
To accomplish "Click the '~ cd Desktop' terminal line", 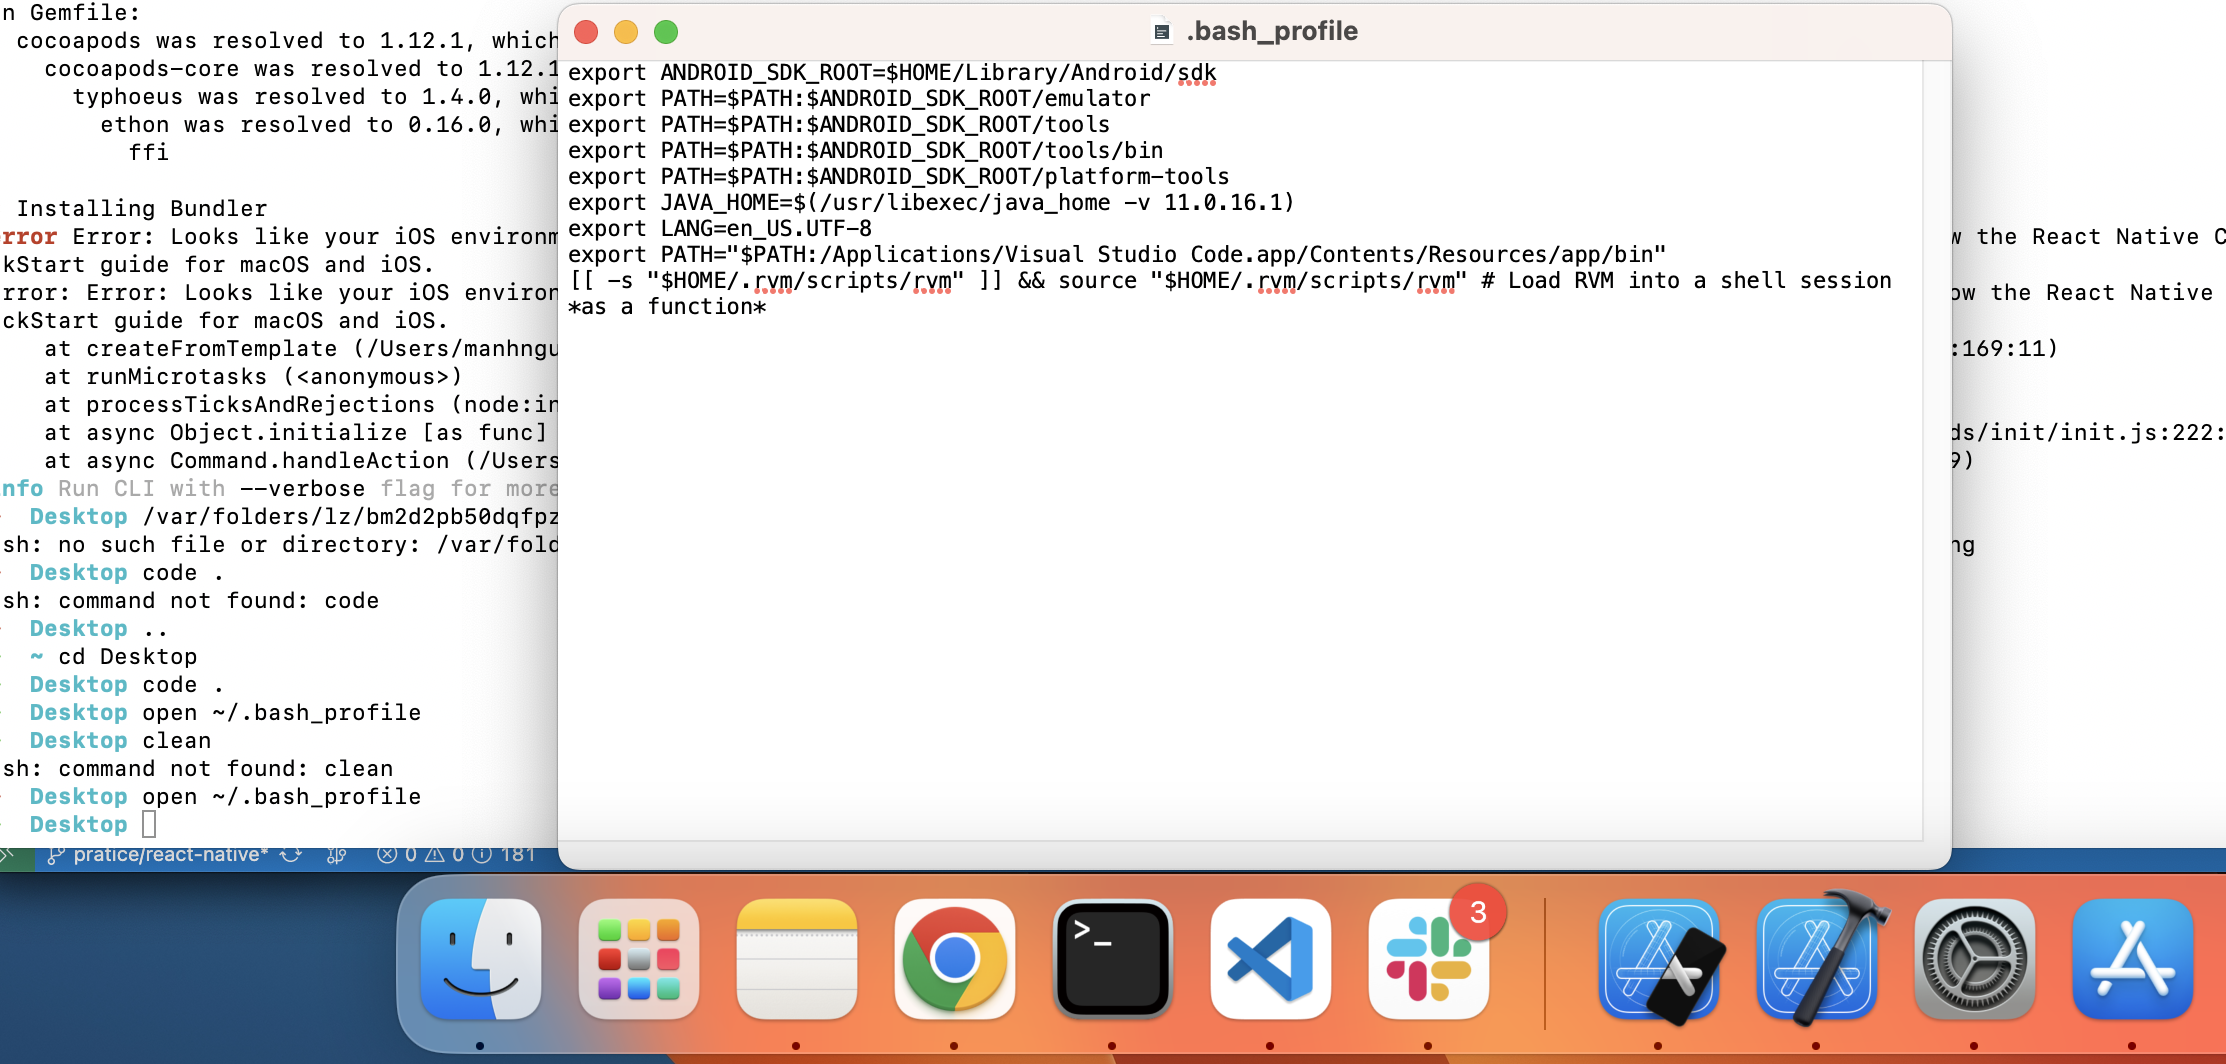I will (x=113, y=657).
